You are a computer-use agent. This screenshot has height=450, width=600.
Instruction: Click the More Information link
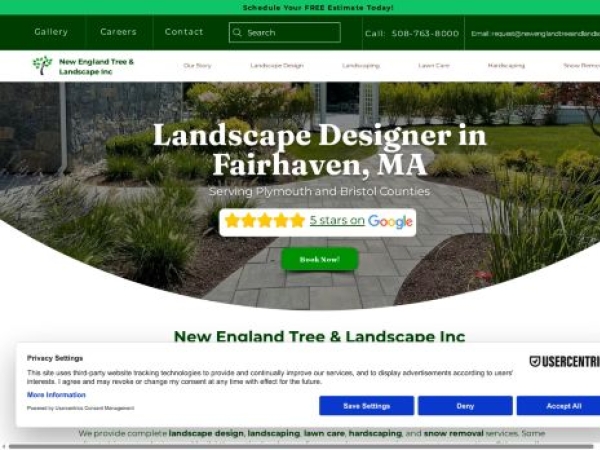pos(56,395)
